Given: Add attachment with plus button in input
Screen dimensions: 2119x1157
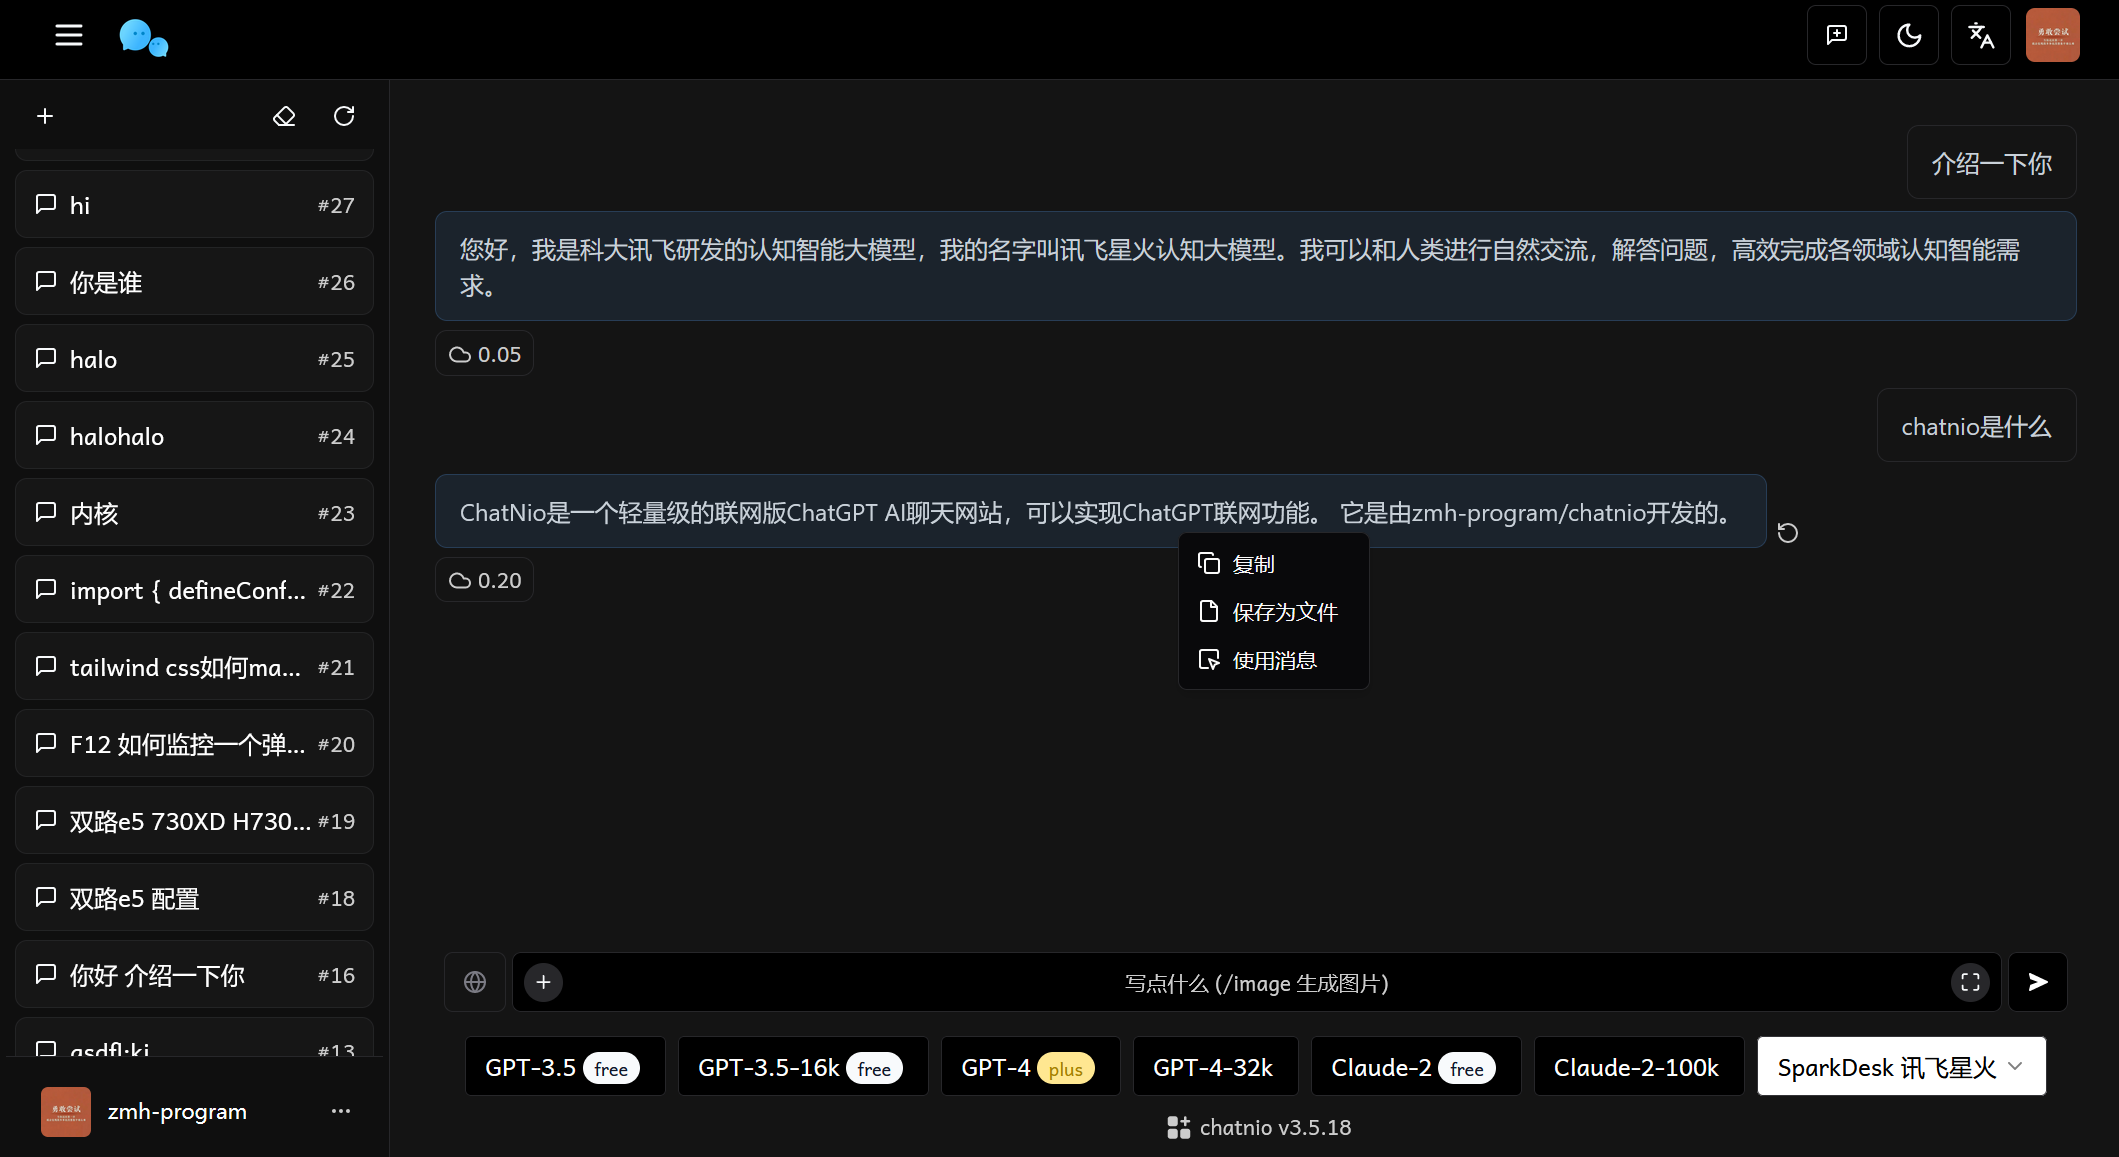Looking at the screenshot, I should [543, 982].
